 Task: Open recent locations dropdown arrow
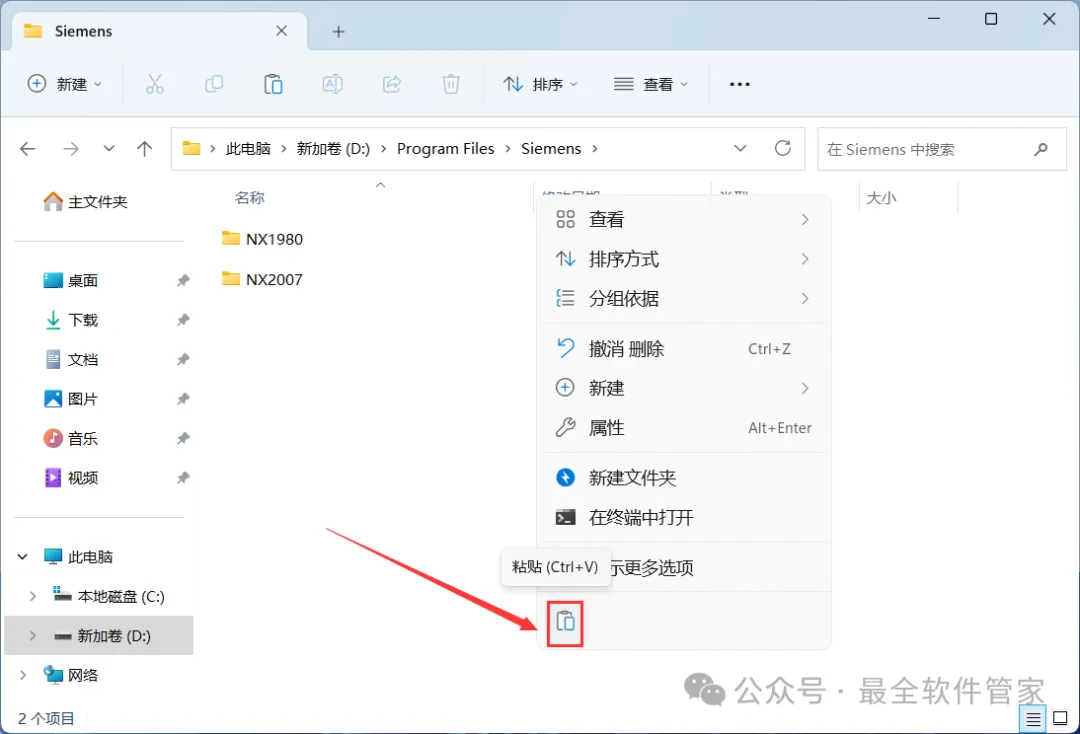(x=109, y=149)
